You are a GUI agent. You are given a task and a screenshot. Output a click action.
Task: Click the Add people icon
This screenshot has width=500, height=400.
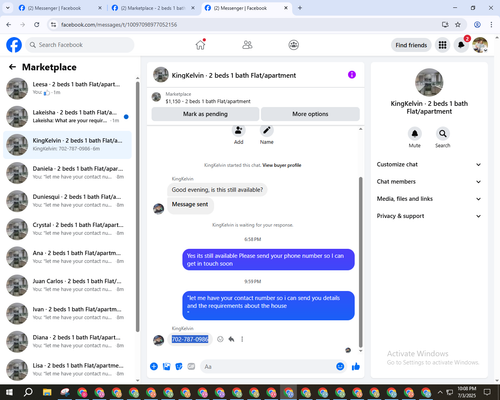pos(238,131)
